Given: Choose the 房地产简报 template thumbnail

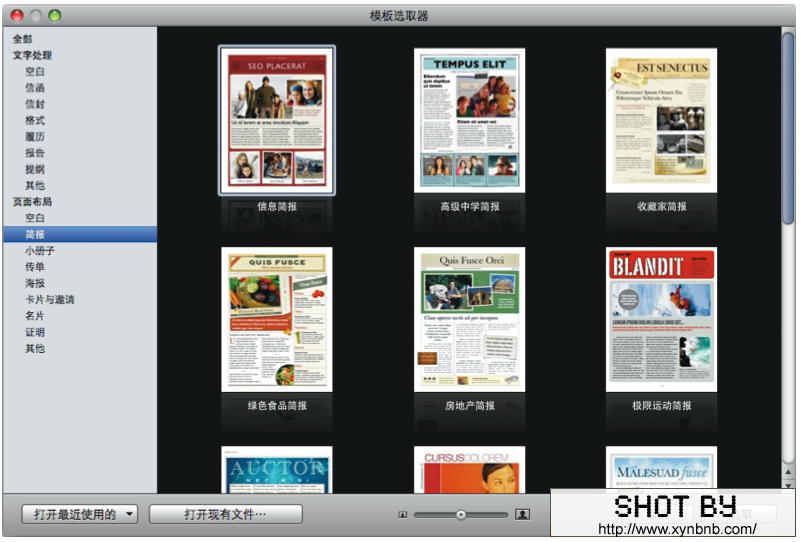Looking at the screenshot, I should 469,320.
